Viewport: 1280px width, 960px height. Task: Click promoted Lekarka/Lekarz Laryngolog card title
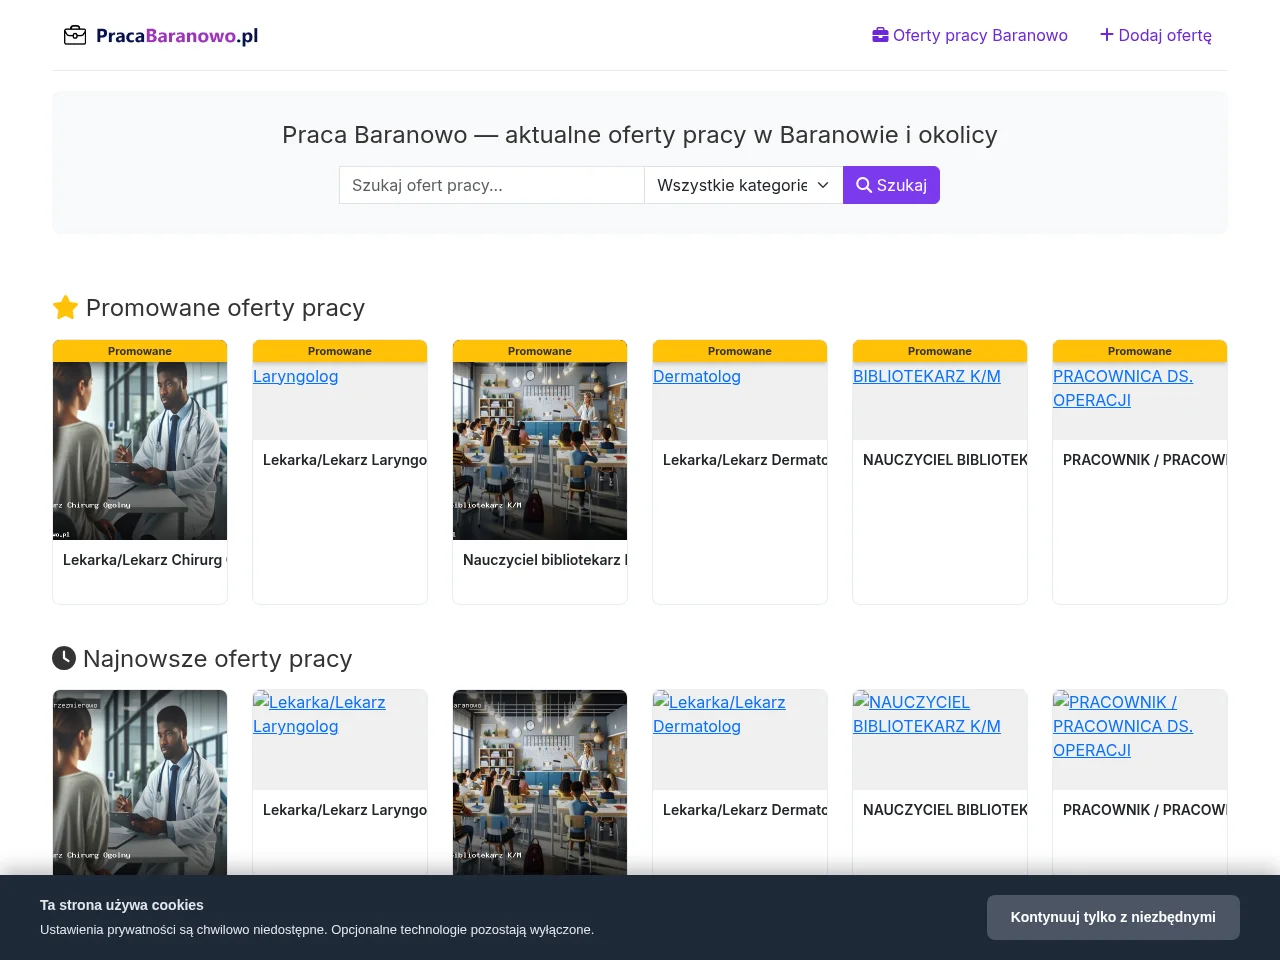[x=345, y=460]
